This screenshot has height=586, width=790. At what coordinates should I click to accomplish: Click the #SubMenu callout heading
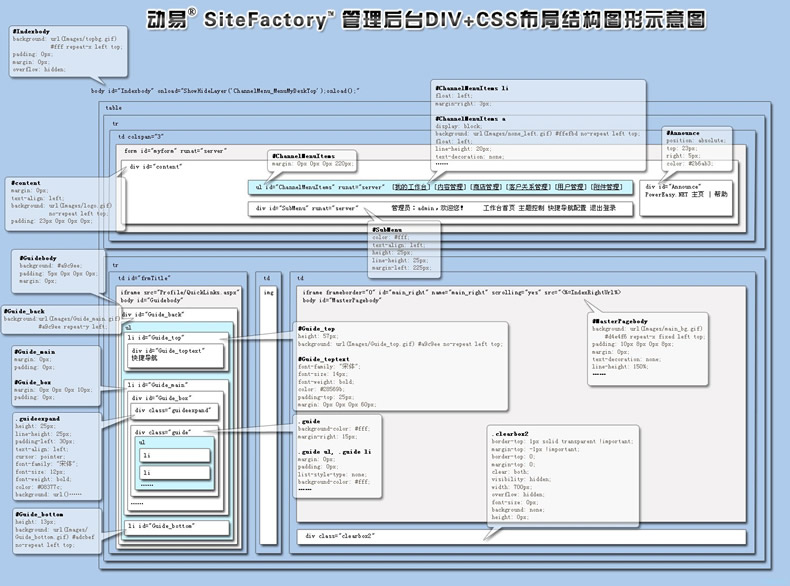click(387, 230)
